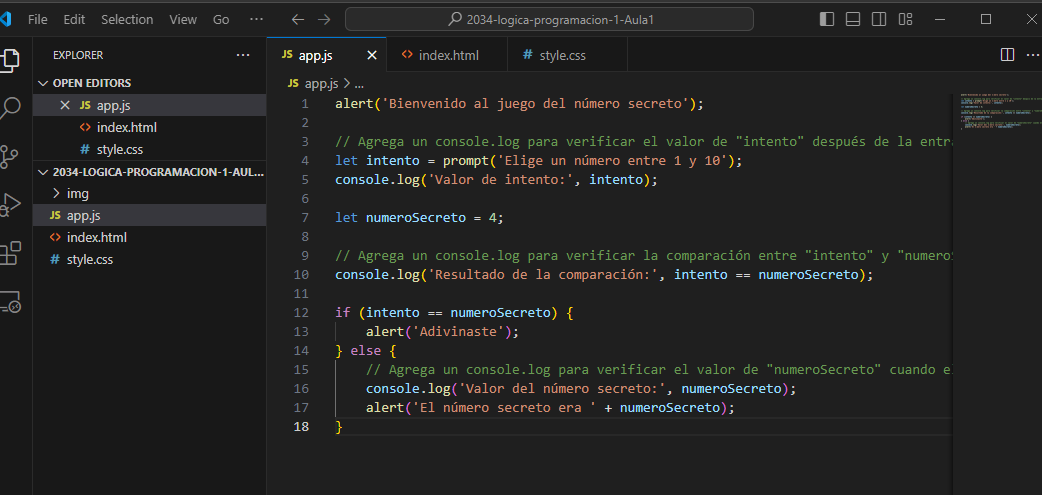Screen dimensions: 1042x495
Task: Open the File menu
Action: (x=37, y=19)
